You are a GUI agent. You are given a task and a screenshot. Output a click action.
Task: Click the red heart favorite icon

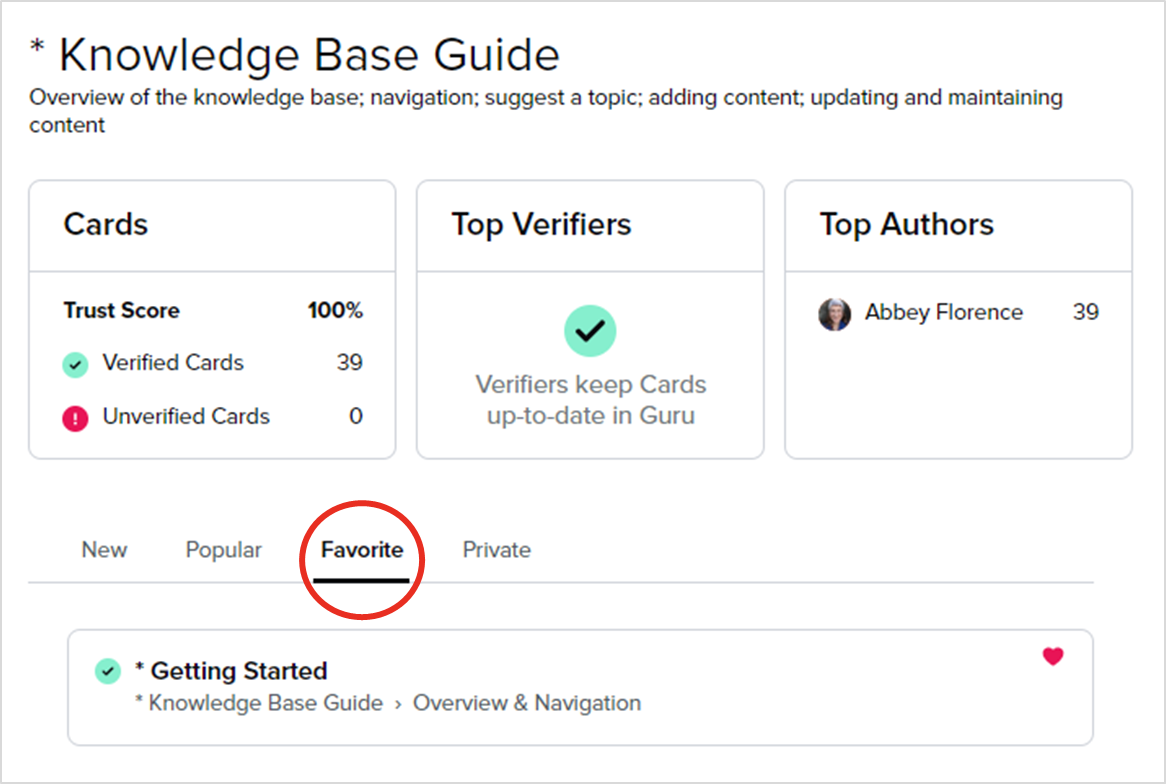(x=1052, y=657)
